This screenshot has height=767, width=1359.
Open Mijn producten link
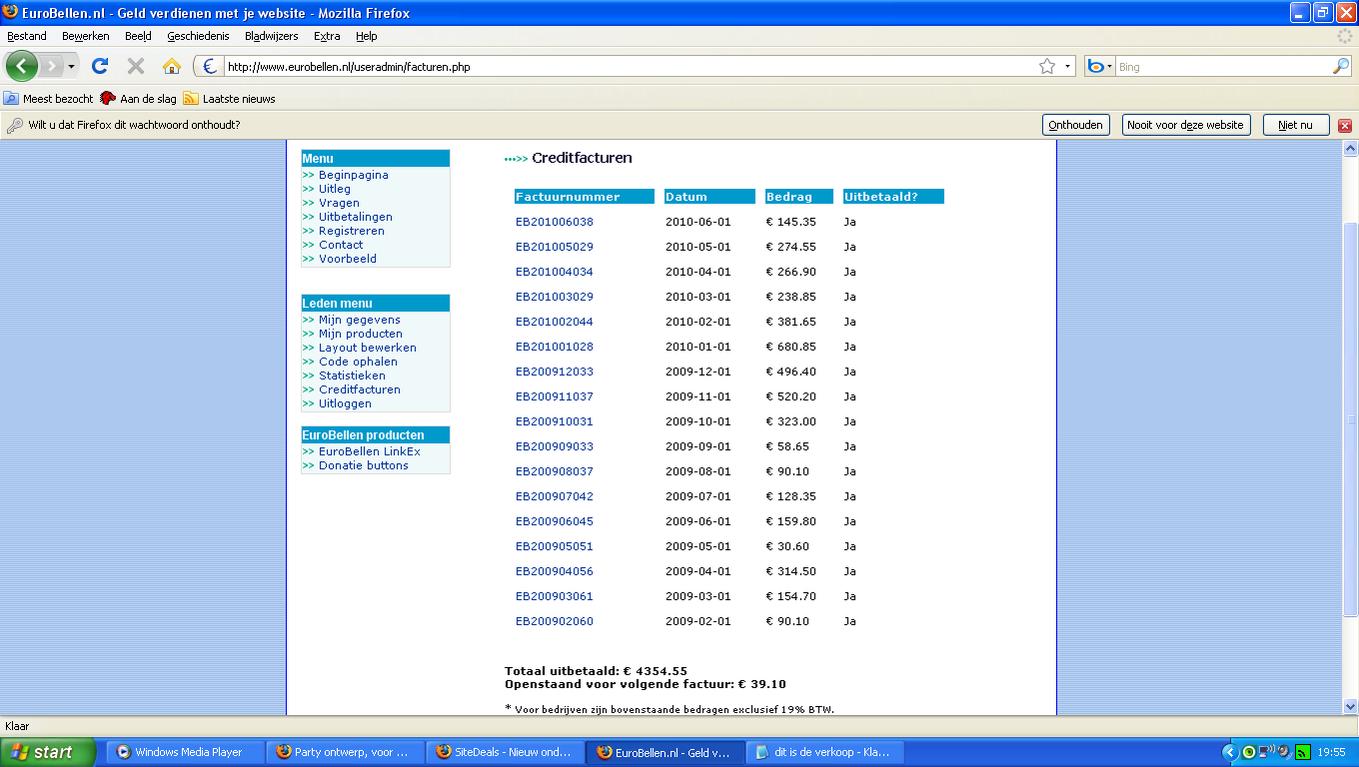360,334
